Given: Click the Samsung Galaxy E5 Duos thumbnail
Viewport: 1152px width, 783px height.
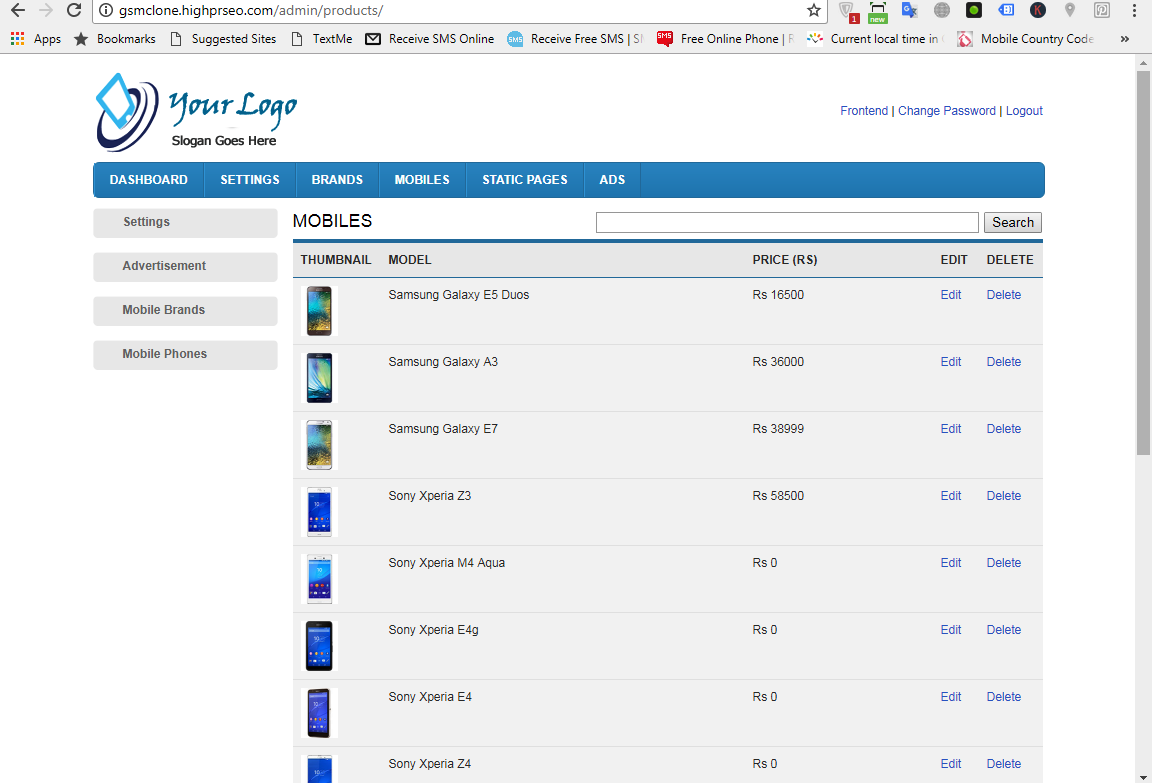Looking at the screenshot, I should [x=319, y=311].
